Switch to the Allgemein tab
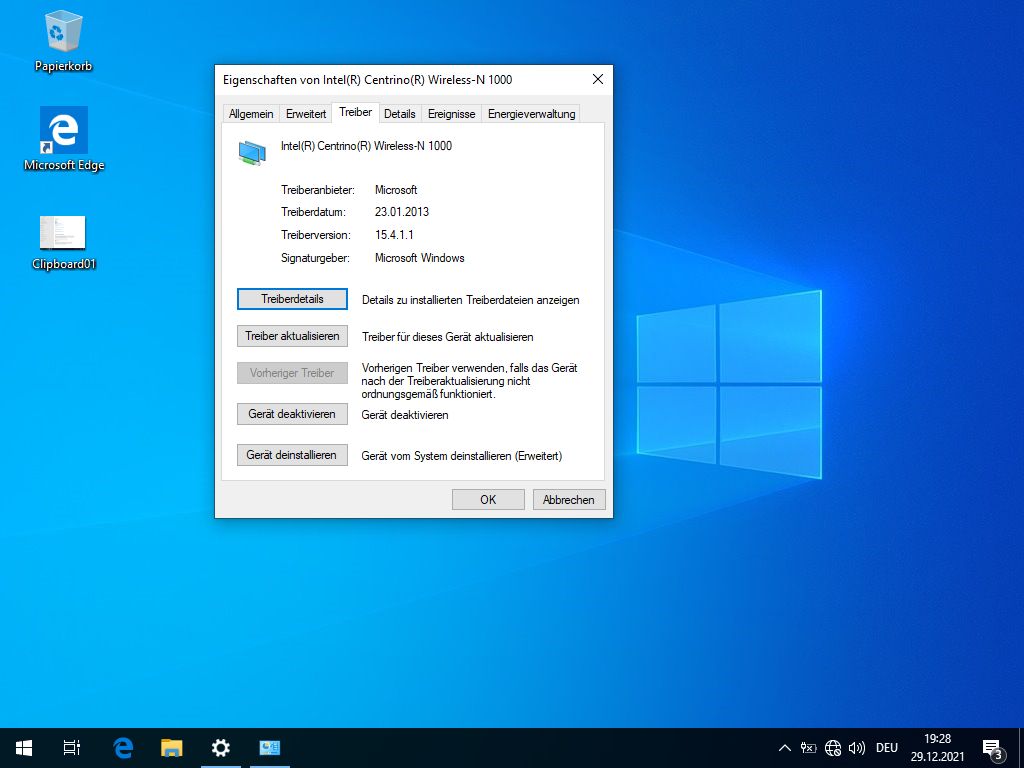Image resolution: width=1024 pixels, height=768 pixels. point(251,114)
